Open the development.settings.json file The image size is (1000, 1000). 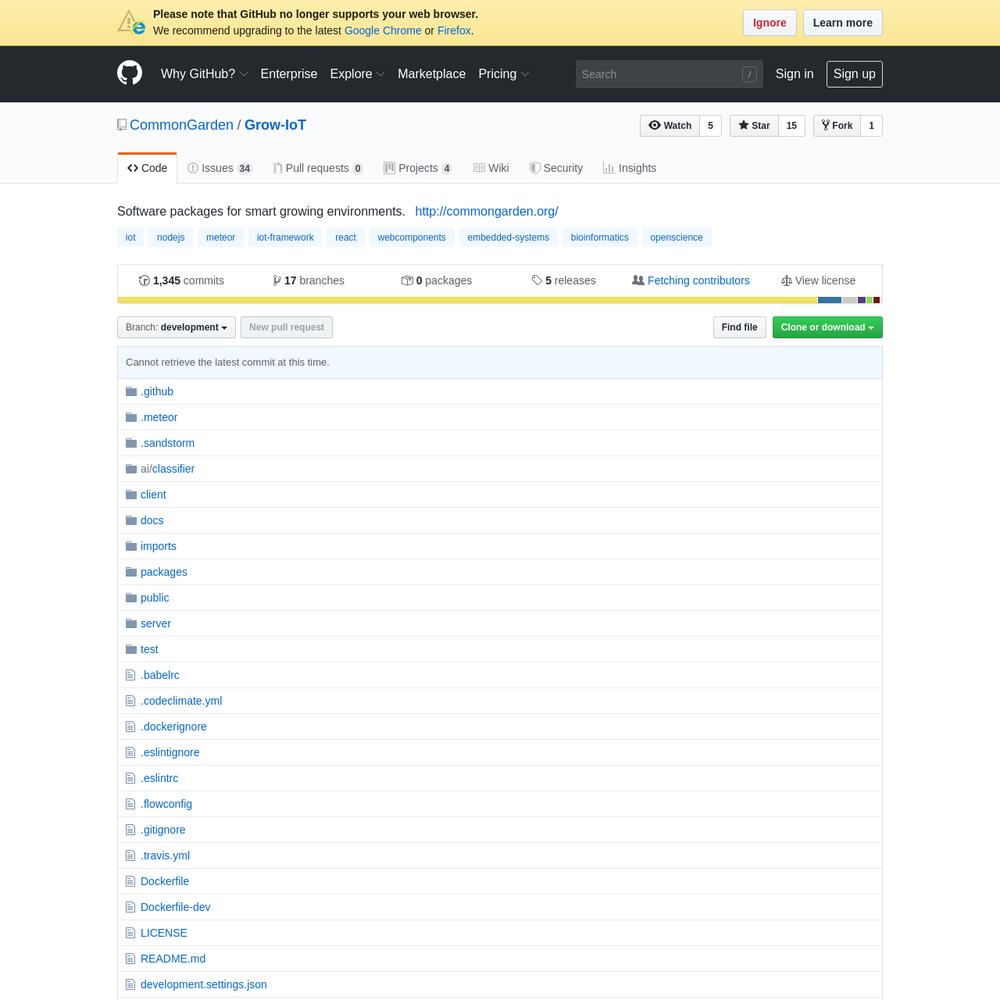(203, 985)
